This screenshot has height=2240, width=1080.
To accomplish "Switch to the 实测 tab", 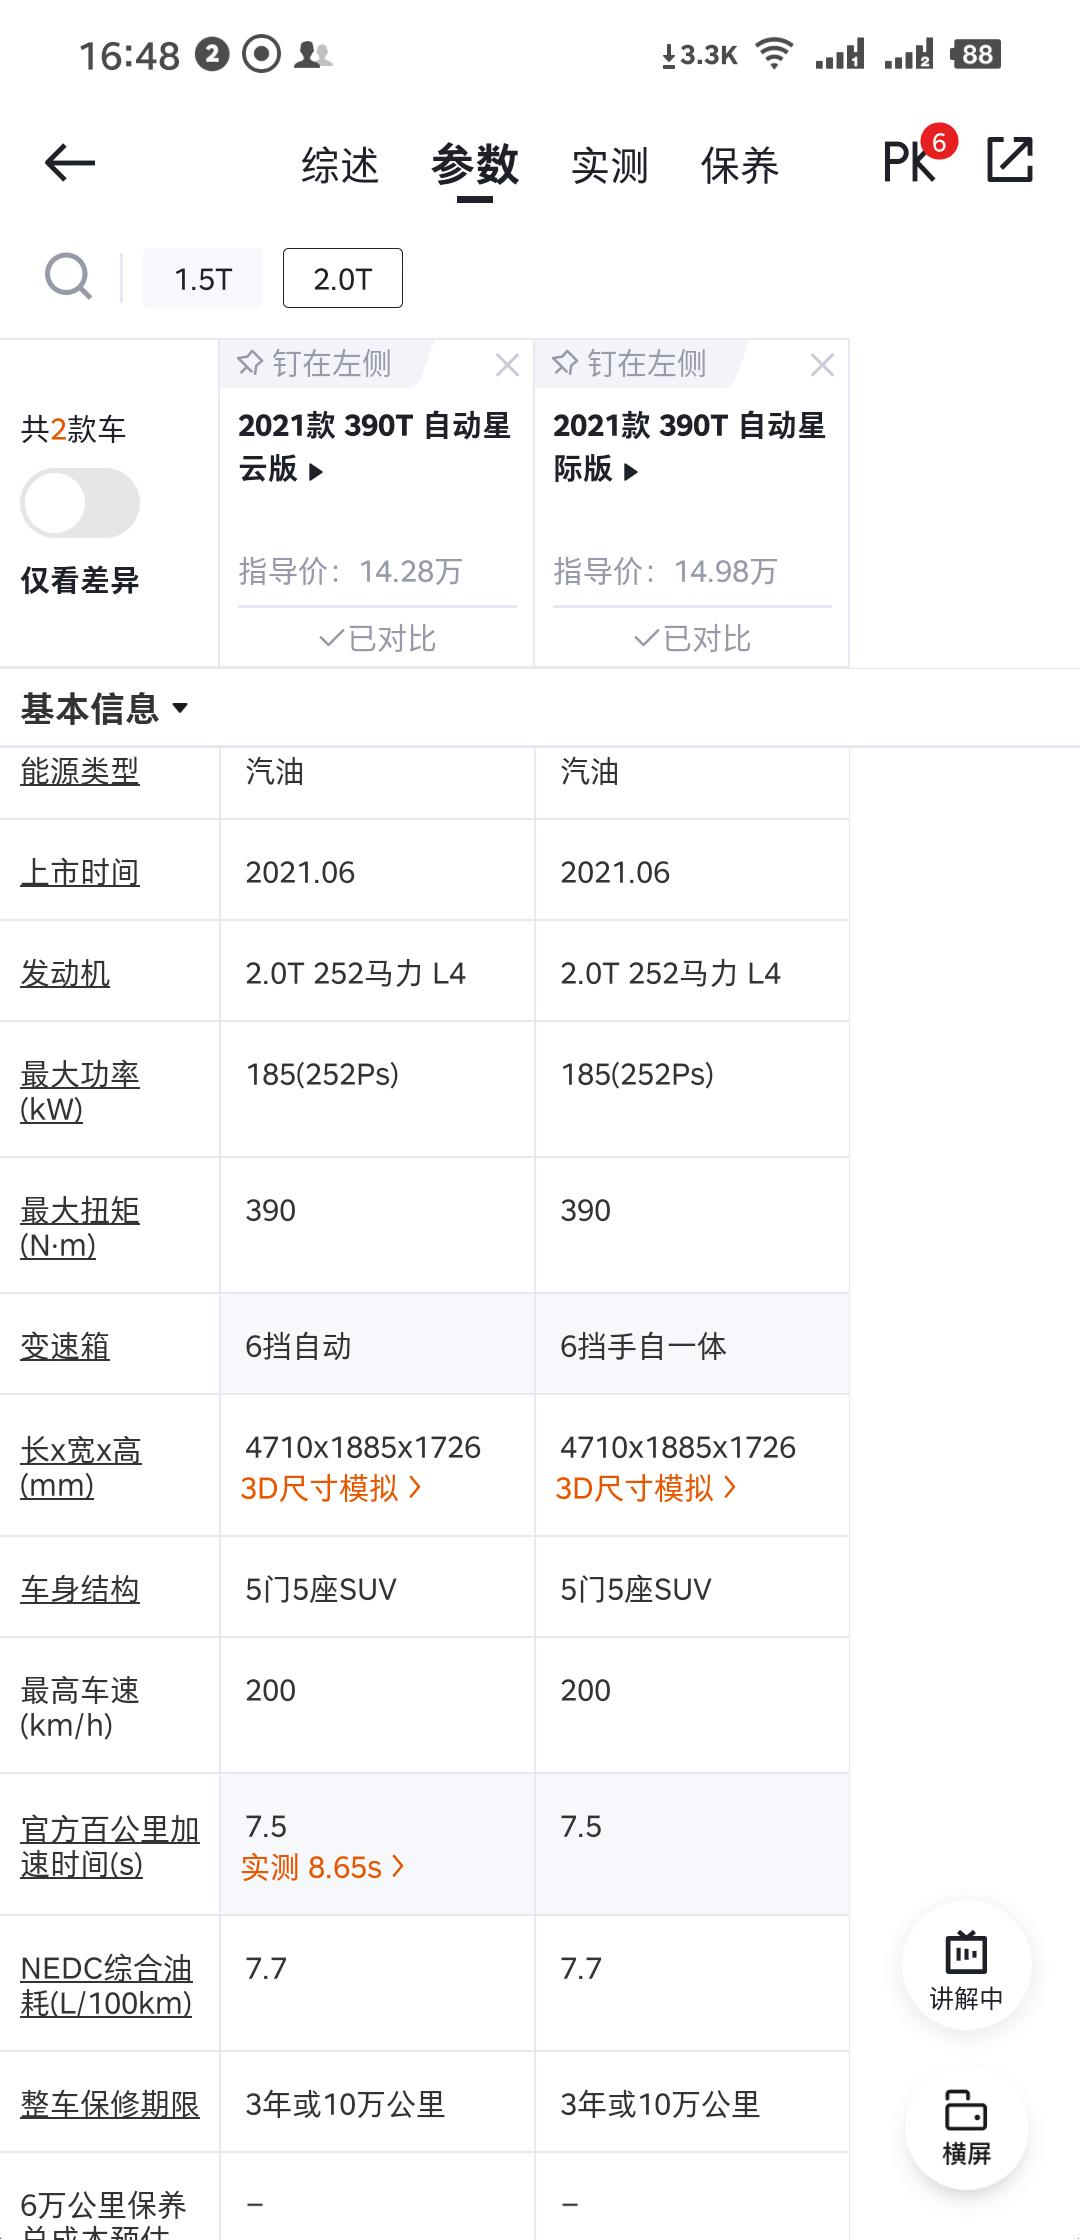I will click(610, 165).
